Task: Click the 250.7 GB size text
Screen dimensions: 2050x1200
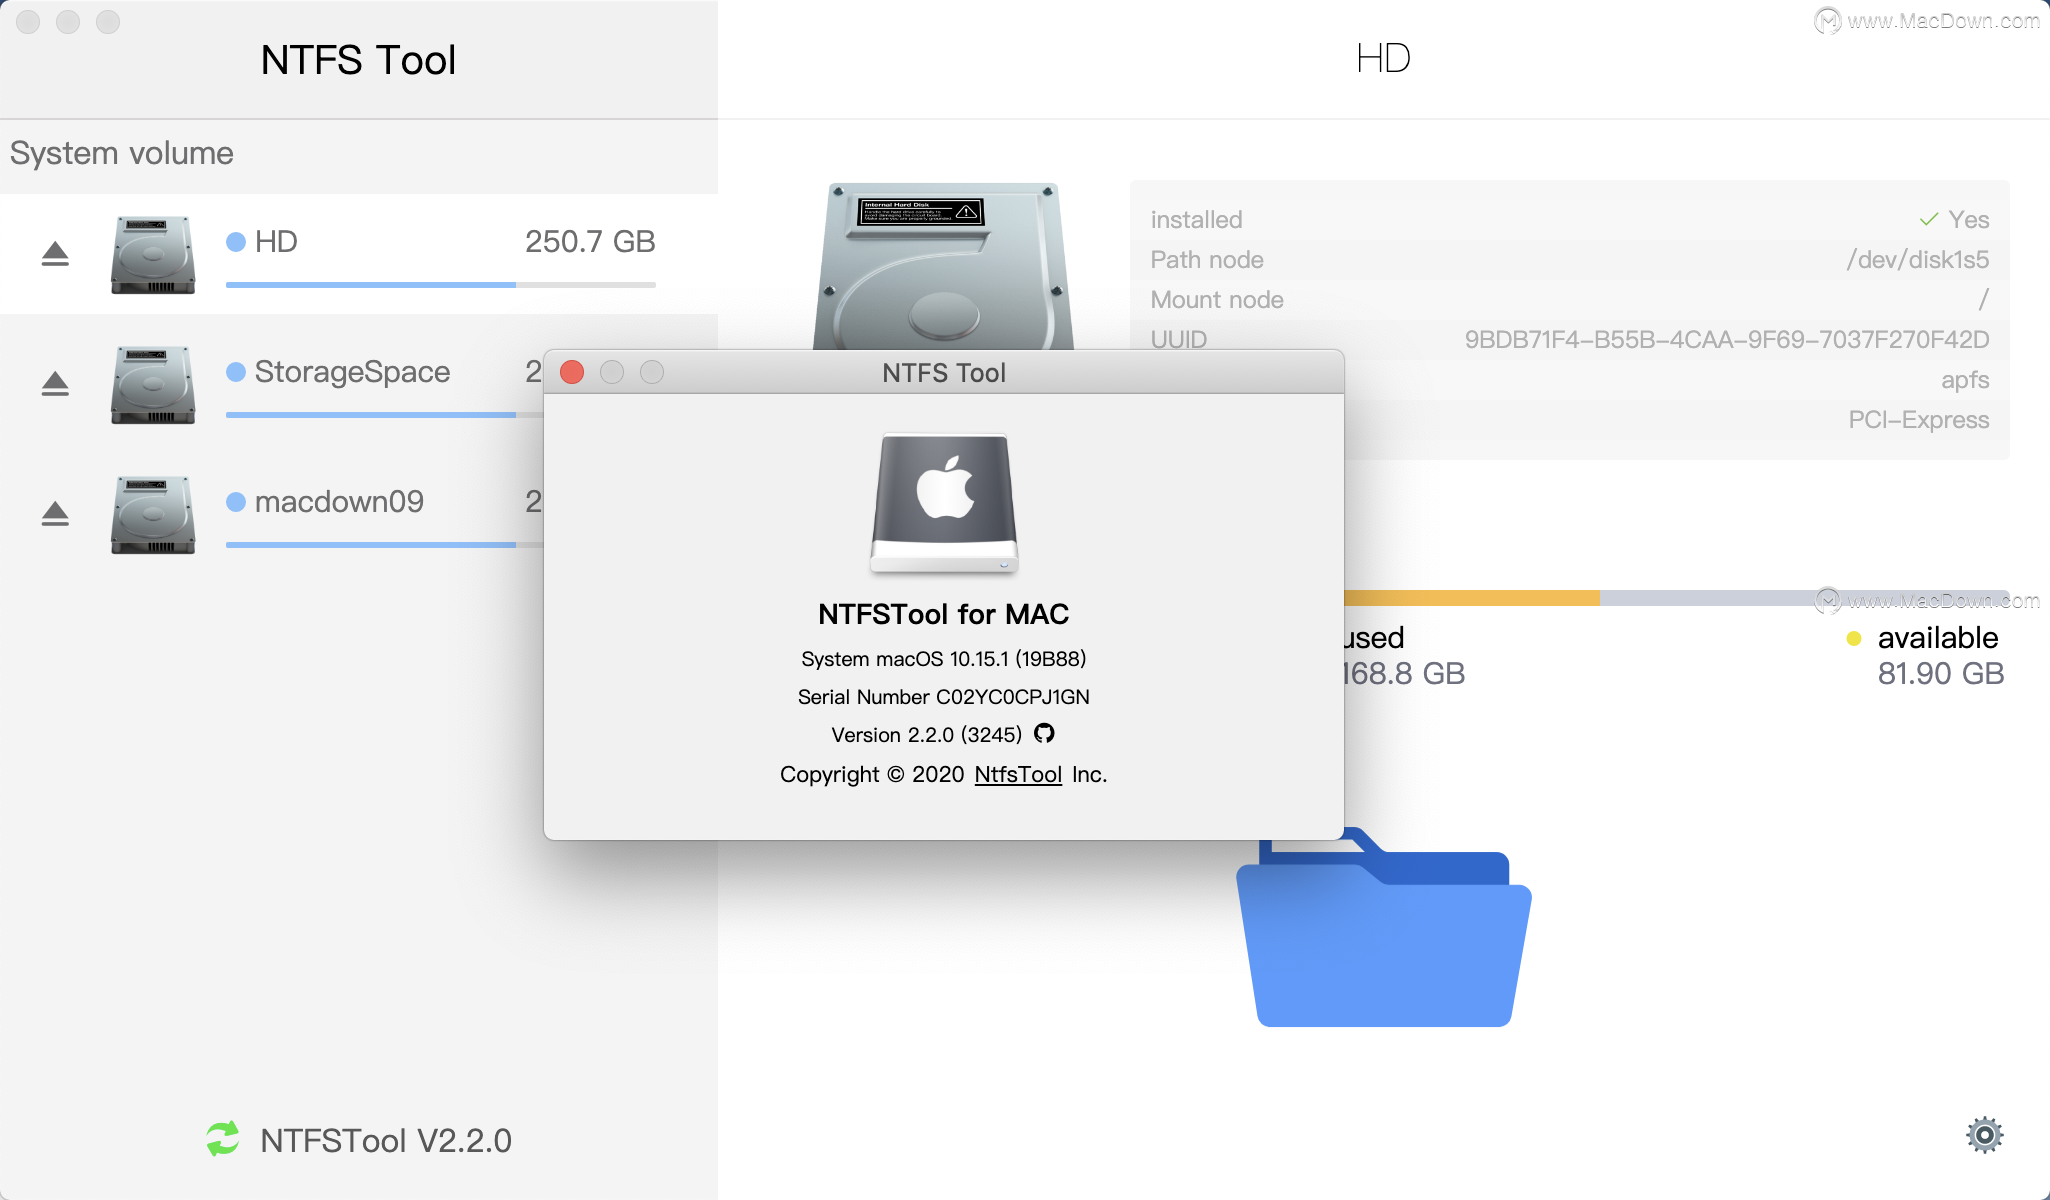Action: click(590, 242)
